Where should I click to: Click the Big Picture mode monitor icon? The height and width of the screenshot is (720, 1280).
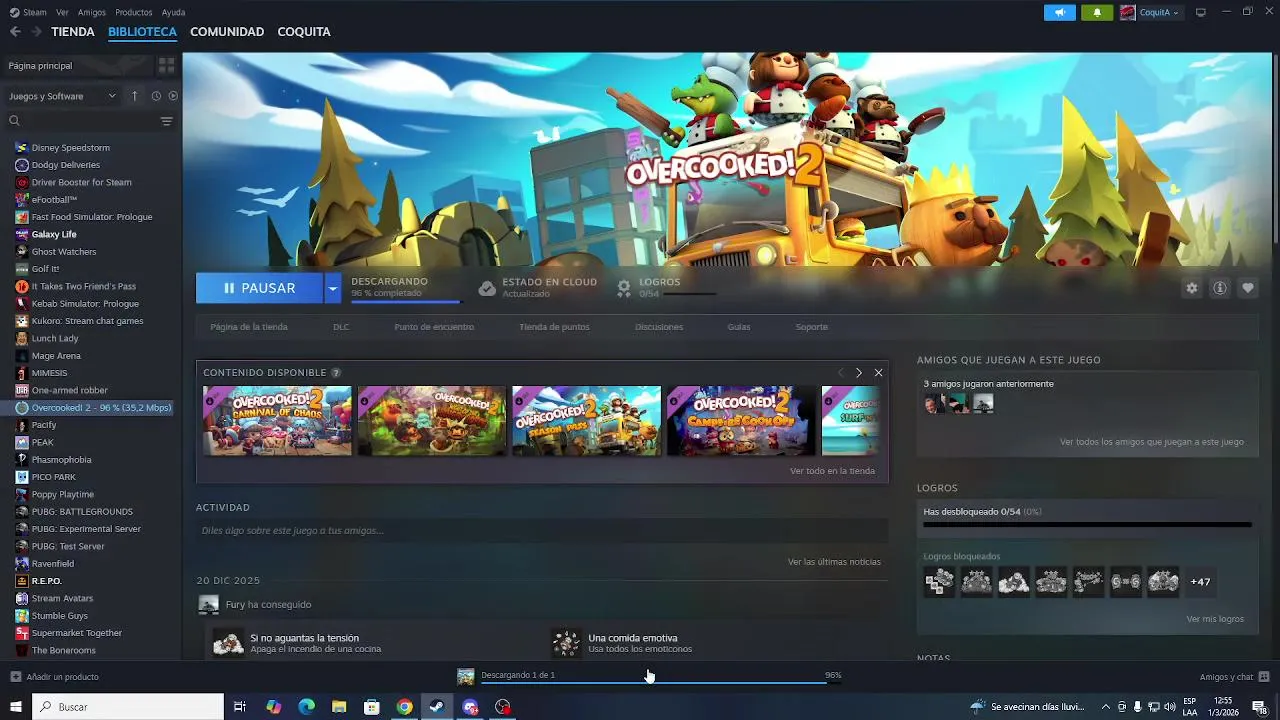pyautogui.click(x=1201, y=12)
